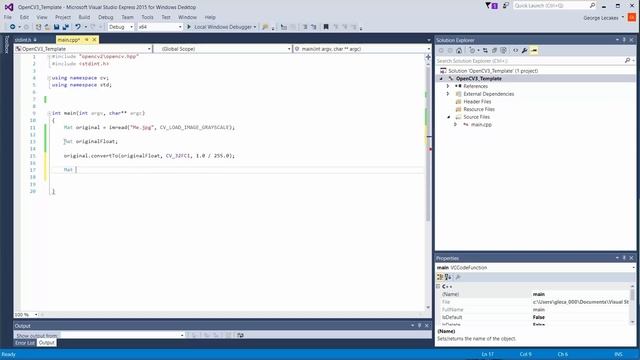Click Solution Explorer Sync with Active Document icon
The height and width of the screenshot is (360, 640).
pos(485,51)
